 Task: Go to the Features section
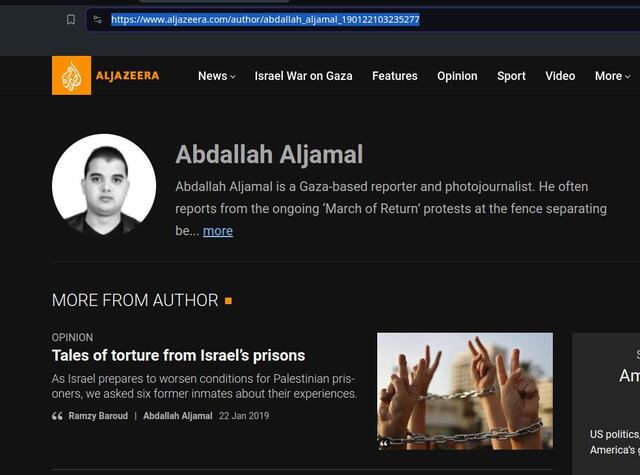tap(395, 76)
